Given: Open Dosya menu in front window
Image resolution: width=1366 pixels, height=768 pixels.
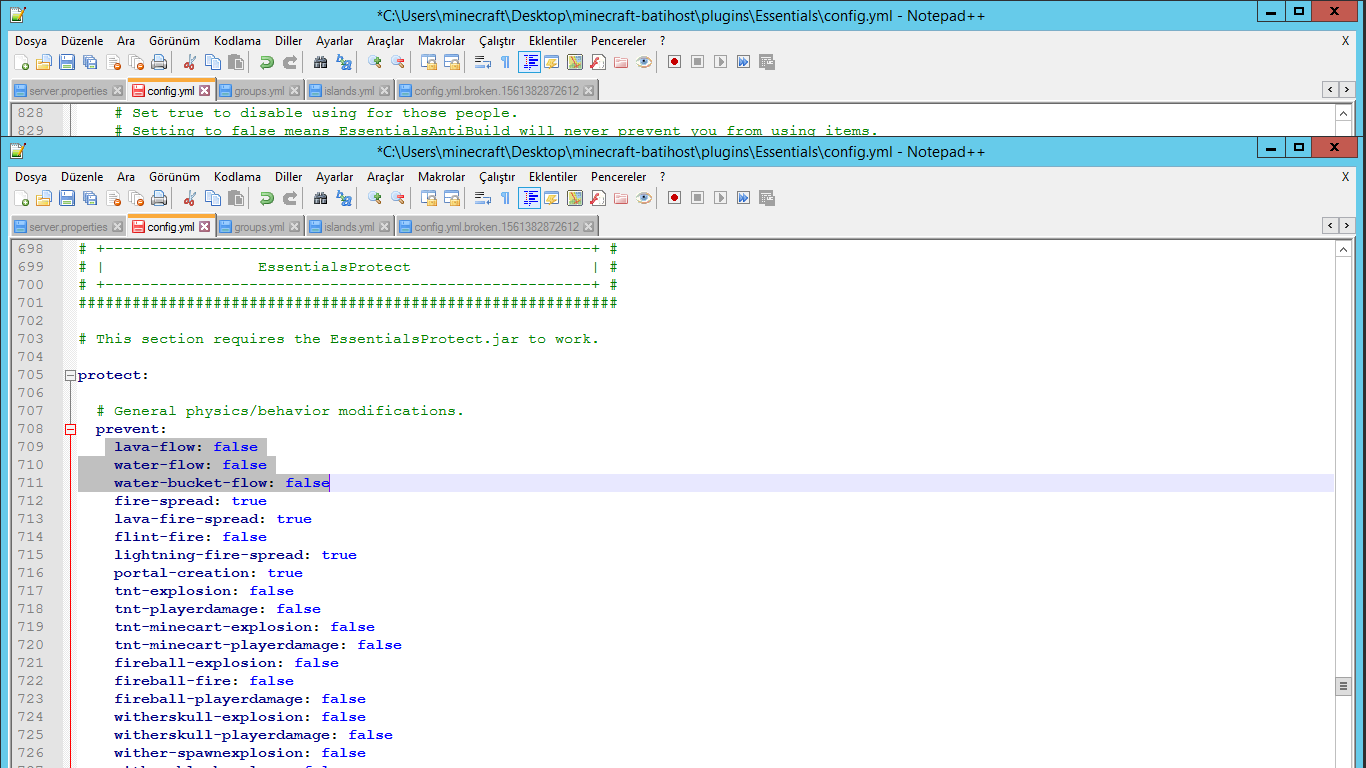Looking at the screenshot, I should click(x=31, y=177).
